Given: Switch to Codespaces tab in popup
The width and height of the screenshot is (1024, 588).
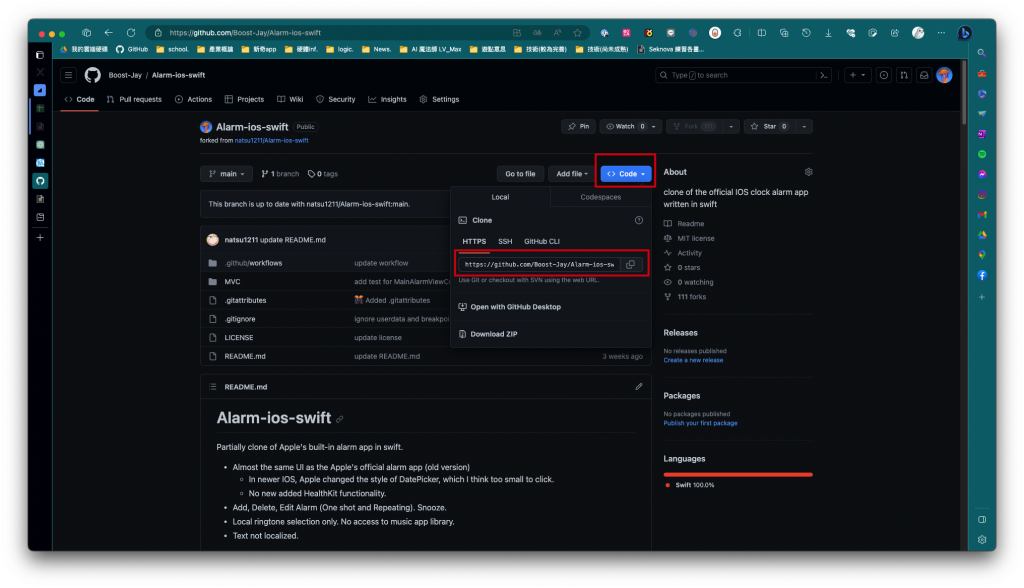Looking at the screenshot, I should pyautogui.click(x=601, y=197).
